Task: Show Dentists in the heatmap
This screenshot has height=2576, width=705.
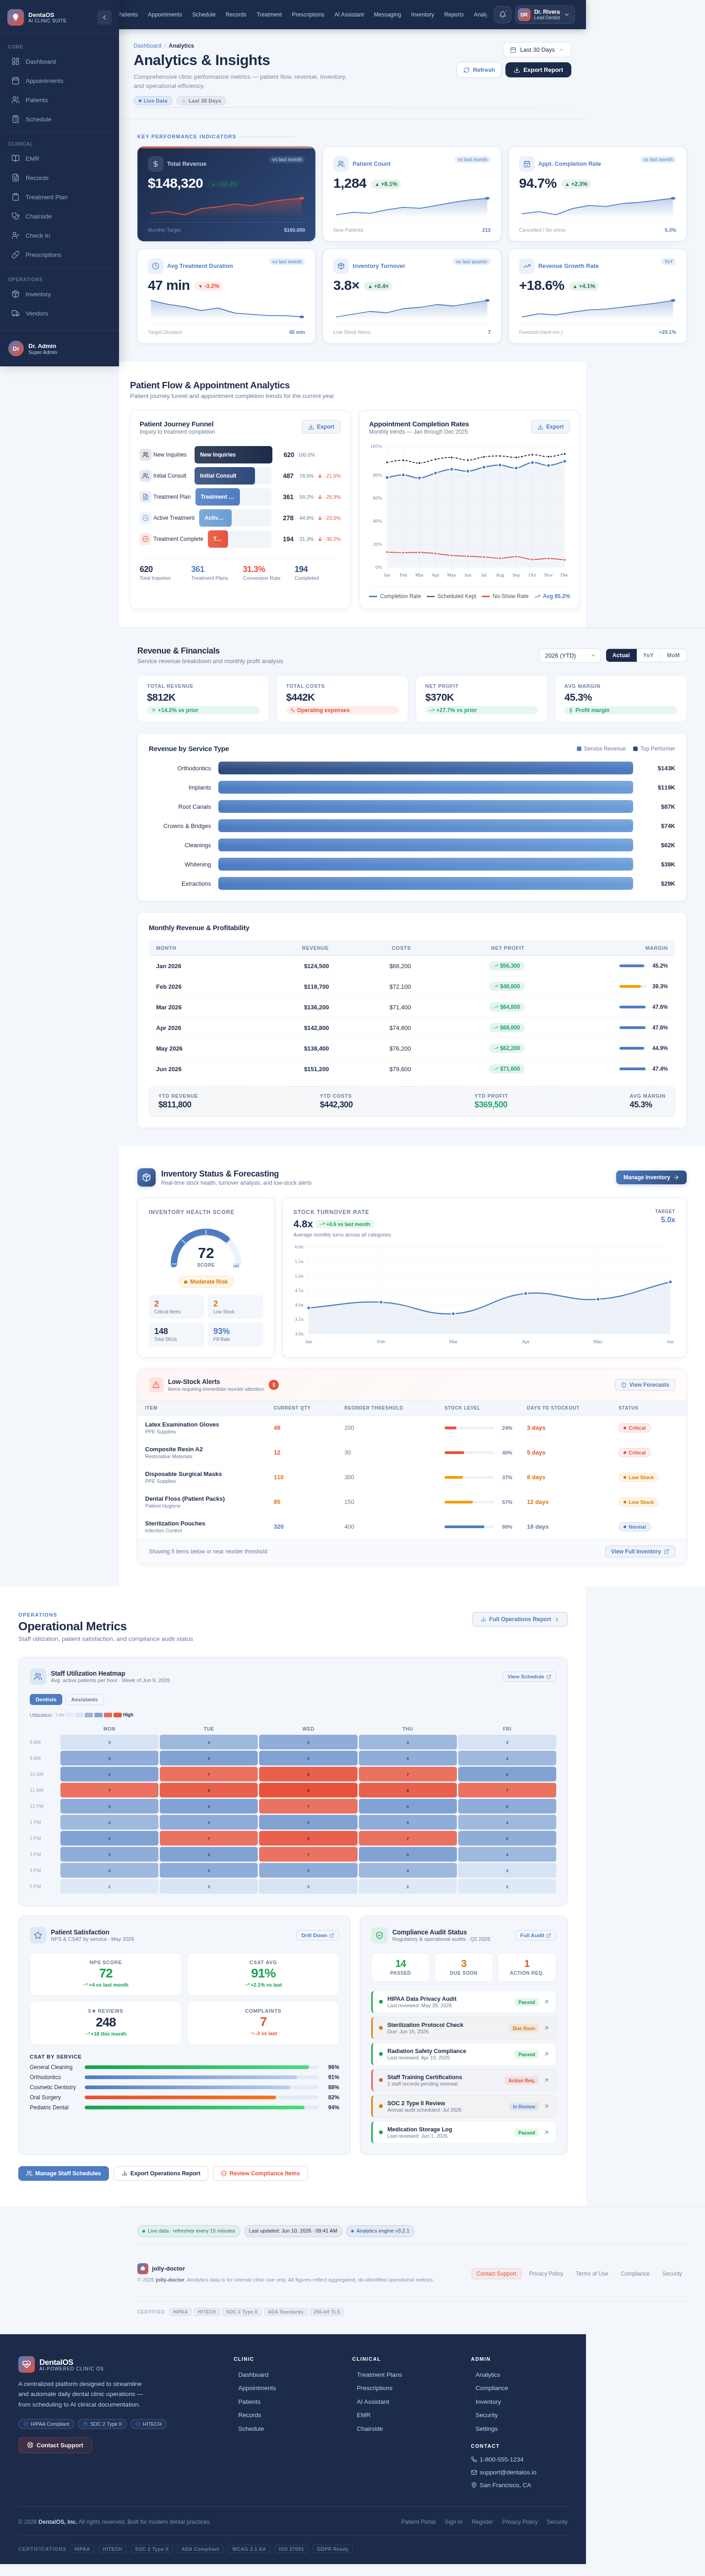Action: pos(46,1699)
